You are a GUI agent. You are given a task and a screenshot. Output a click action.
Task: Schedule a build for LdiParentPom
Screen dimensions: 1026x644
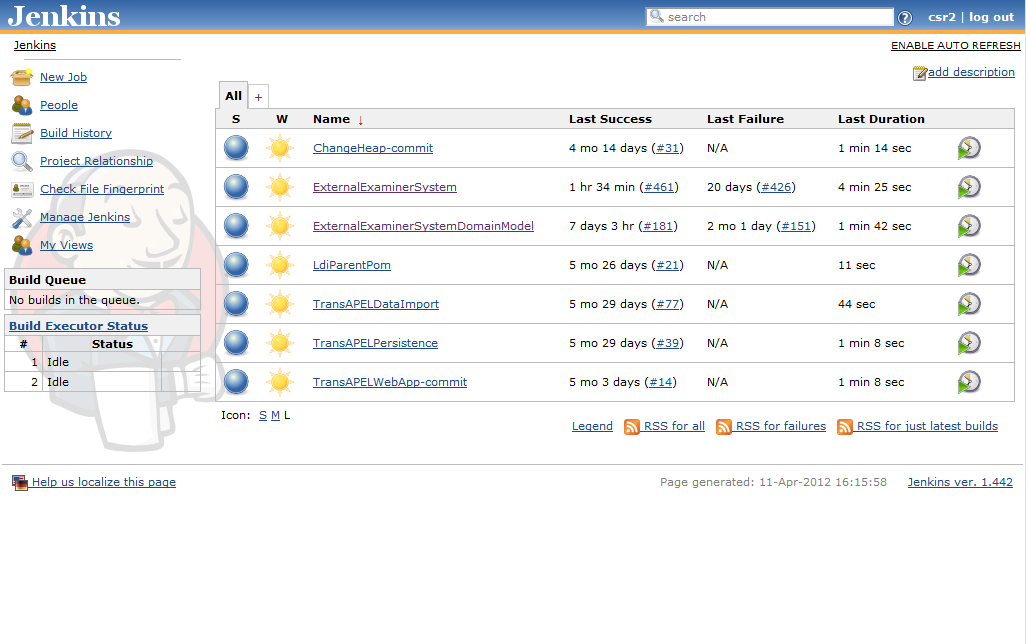[967, 264]
